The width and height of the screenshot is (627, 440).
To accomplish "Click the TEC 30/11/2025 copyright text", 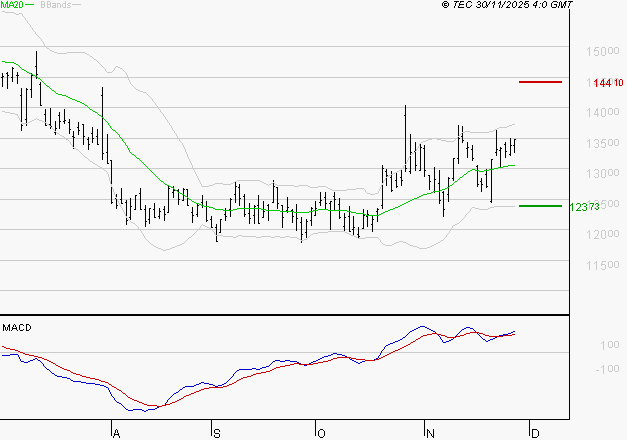I will (507, 4).
